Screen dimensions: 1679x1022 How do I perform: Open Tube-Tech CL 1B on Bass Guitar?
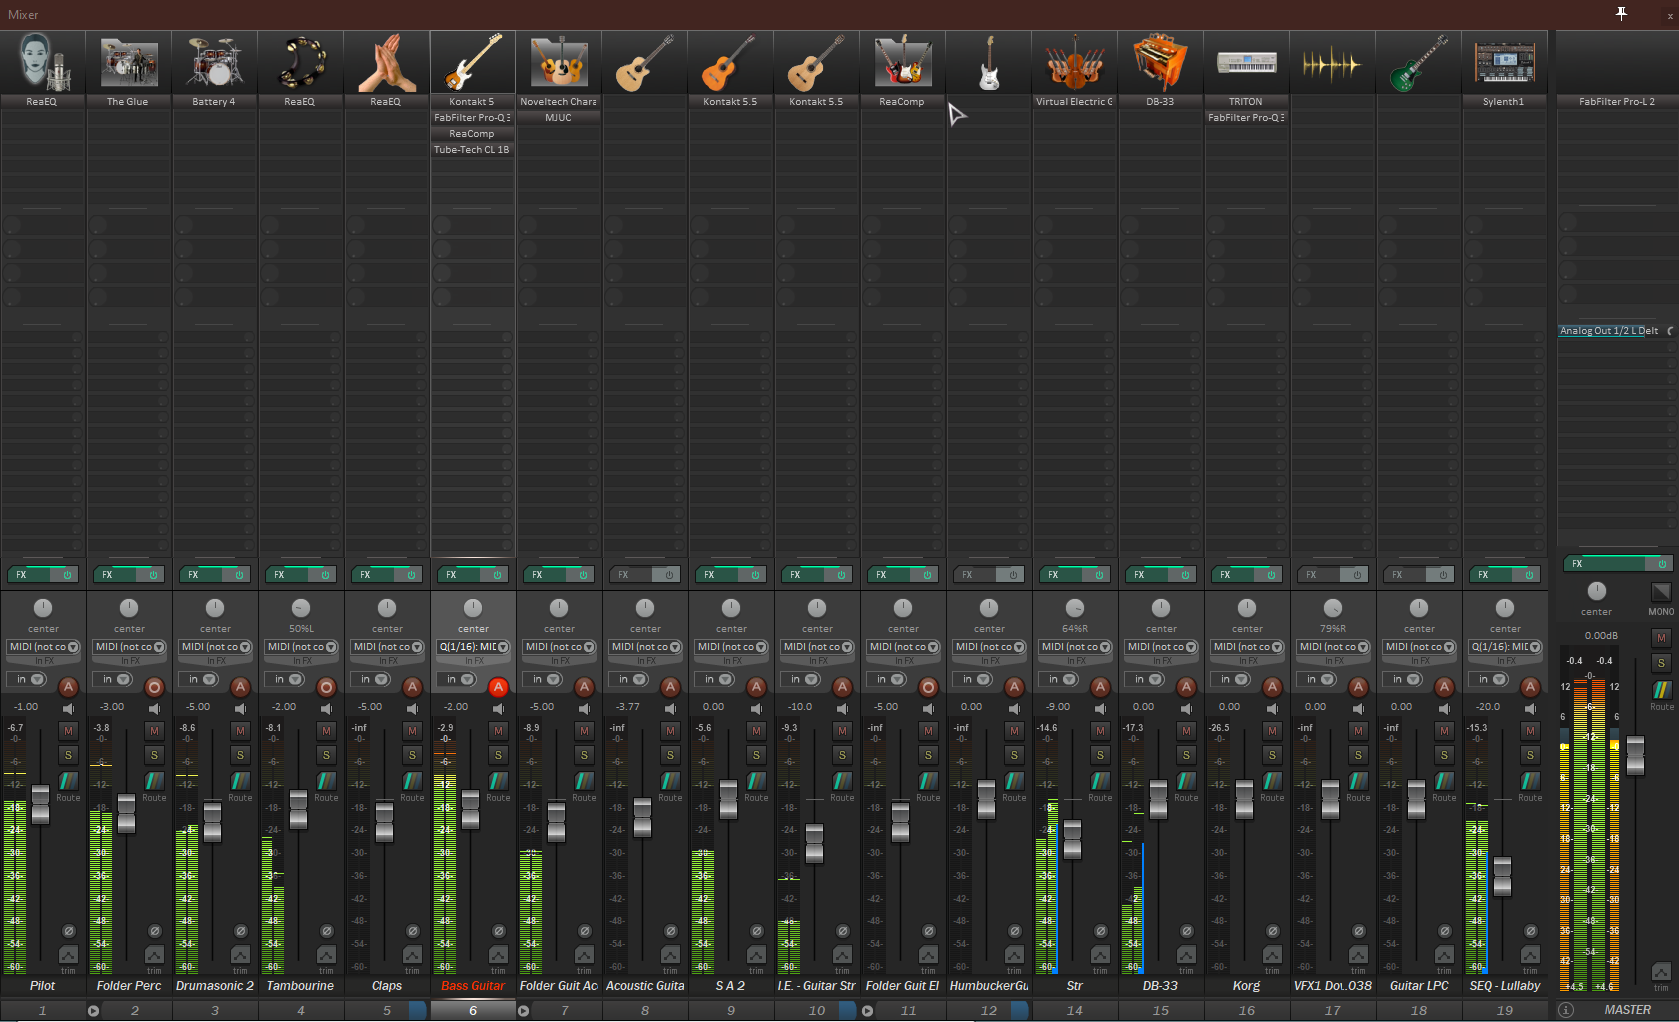[473, 150]
